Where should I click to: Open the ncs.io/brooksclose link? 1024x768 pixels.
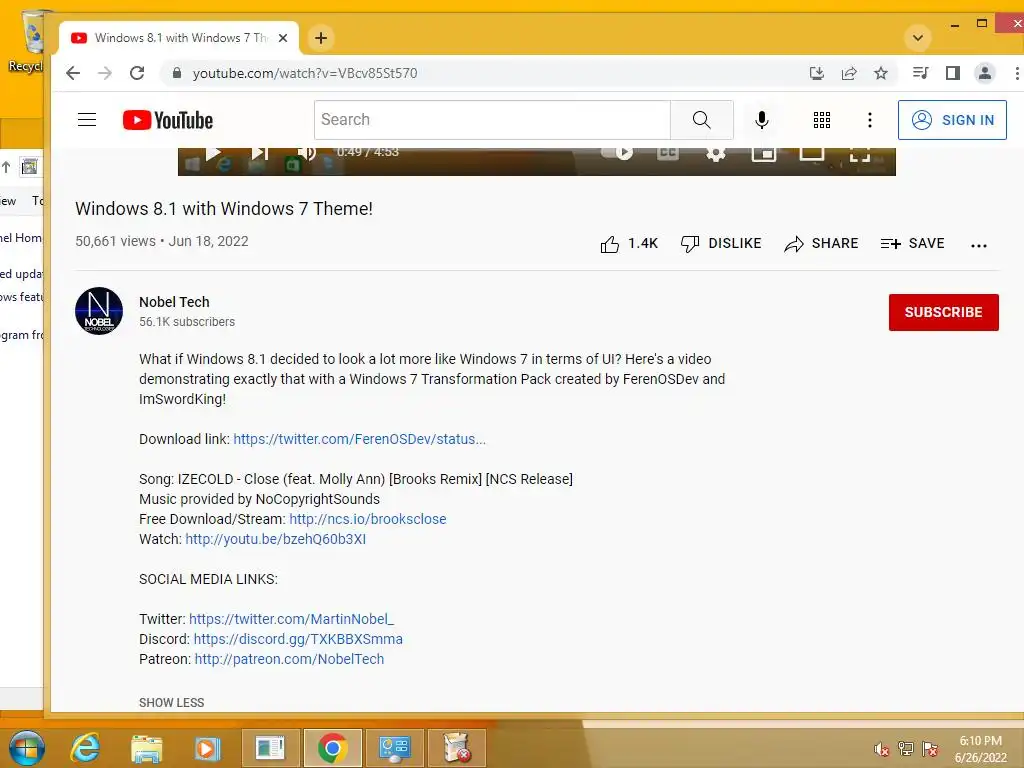point(368,519)
